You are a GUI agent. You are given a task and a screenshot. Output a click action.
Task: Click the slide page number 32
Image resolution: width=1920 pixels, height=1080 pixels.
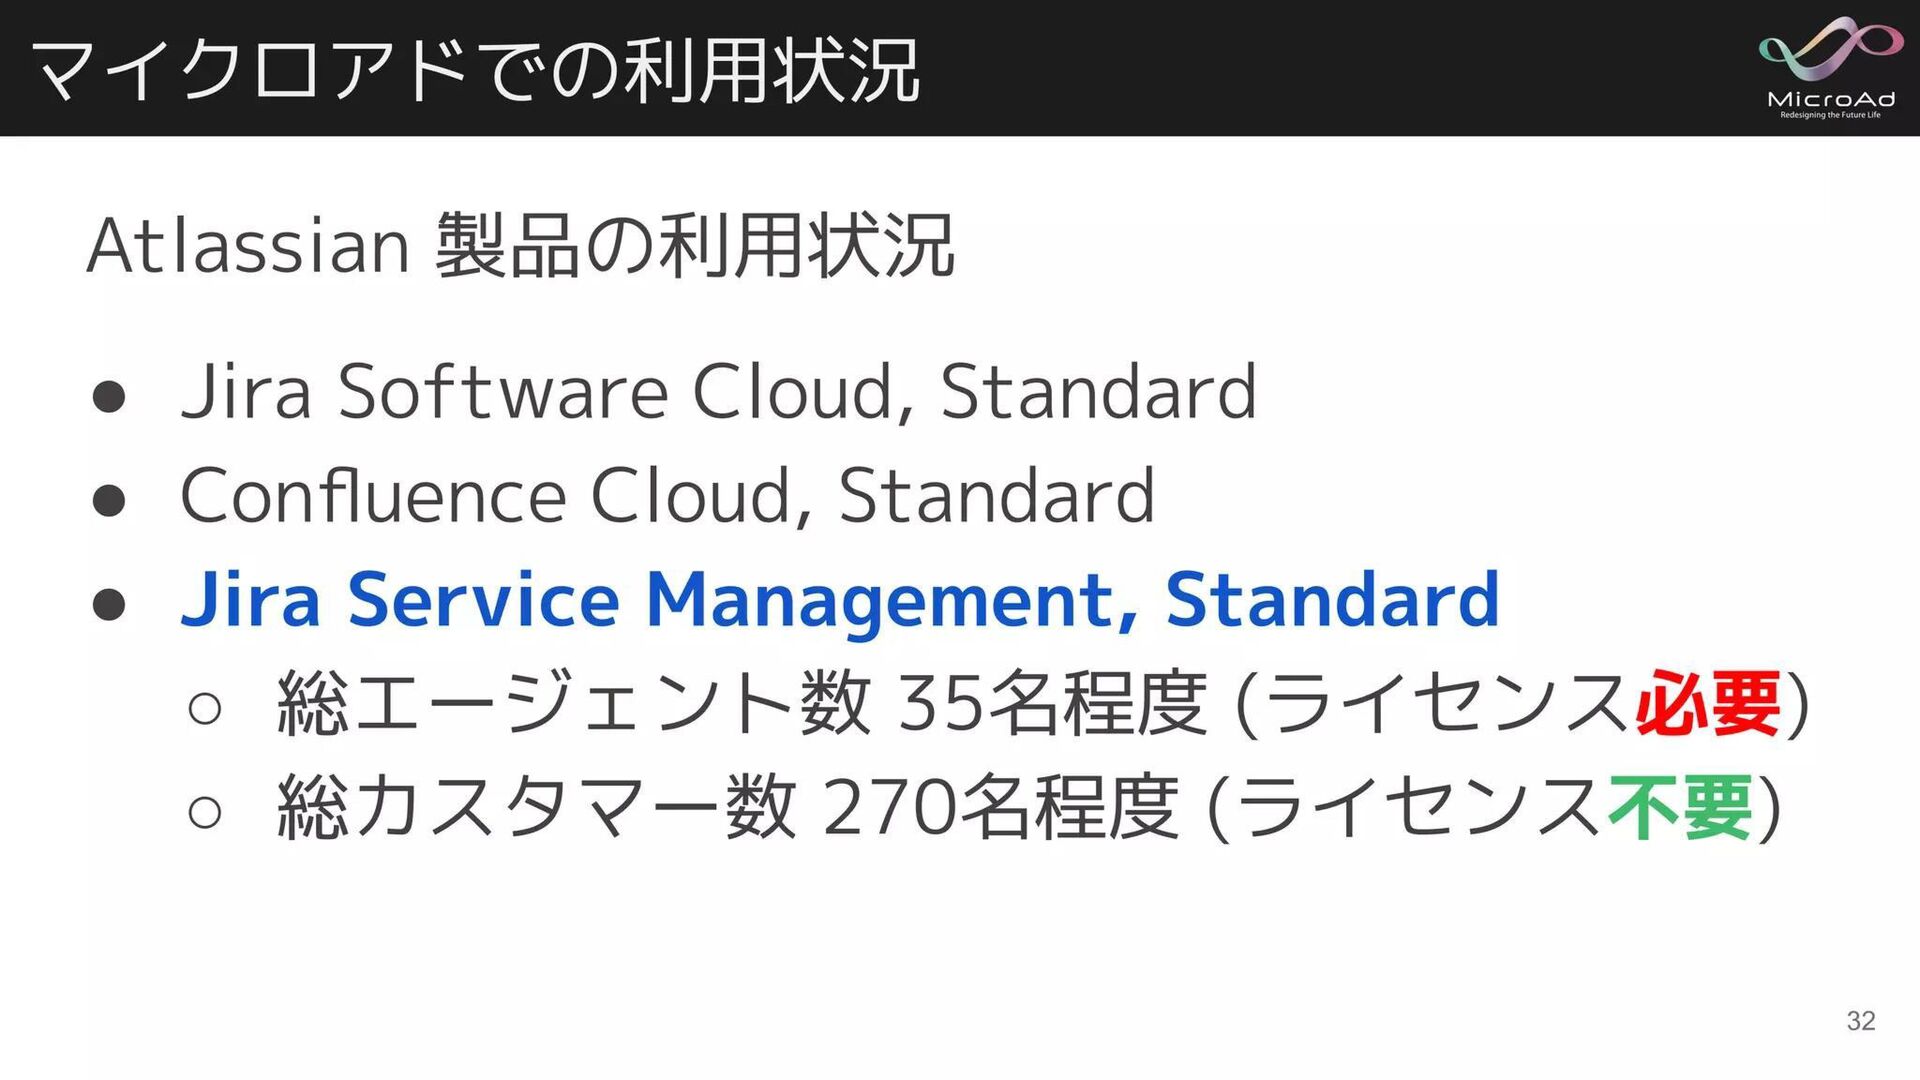pos(1860,1021)
